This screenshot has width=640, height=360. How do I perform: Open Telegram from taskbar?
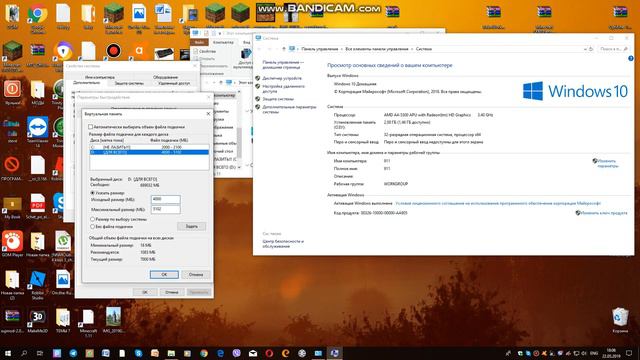[73, 353]
